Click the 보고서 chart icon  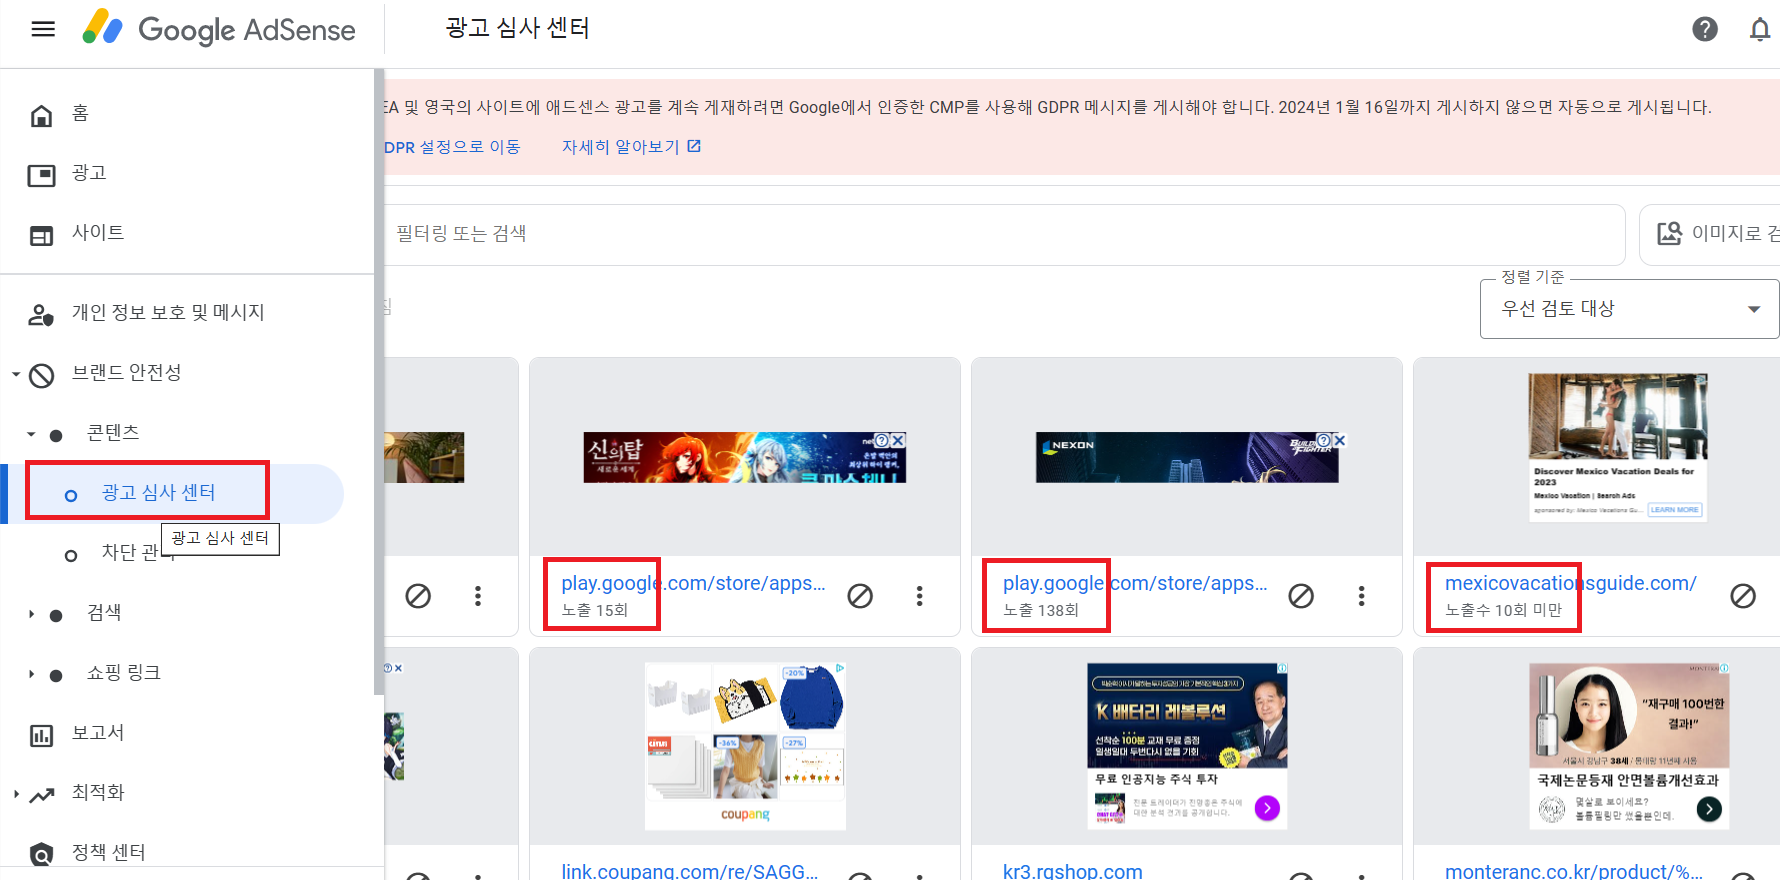pyautogui.click(x=41, y=736)
